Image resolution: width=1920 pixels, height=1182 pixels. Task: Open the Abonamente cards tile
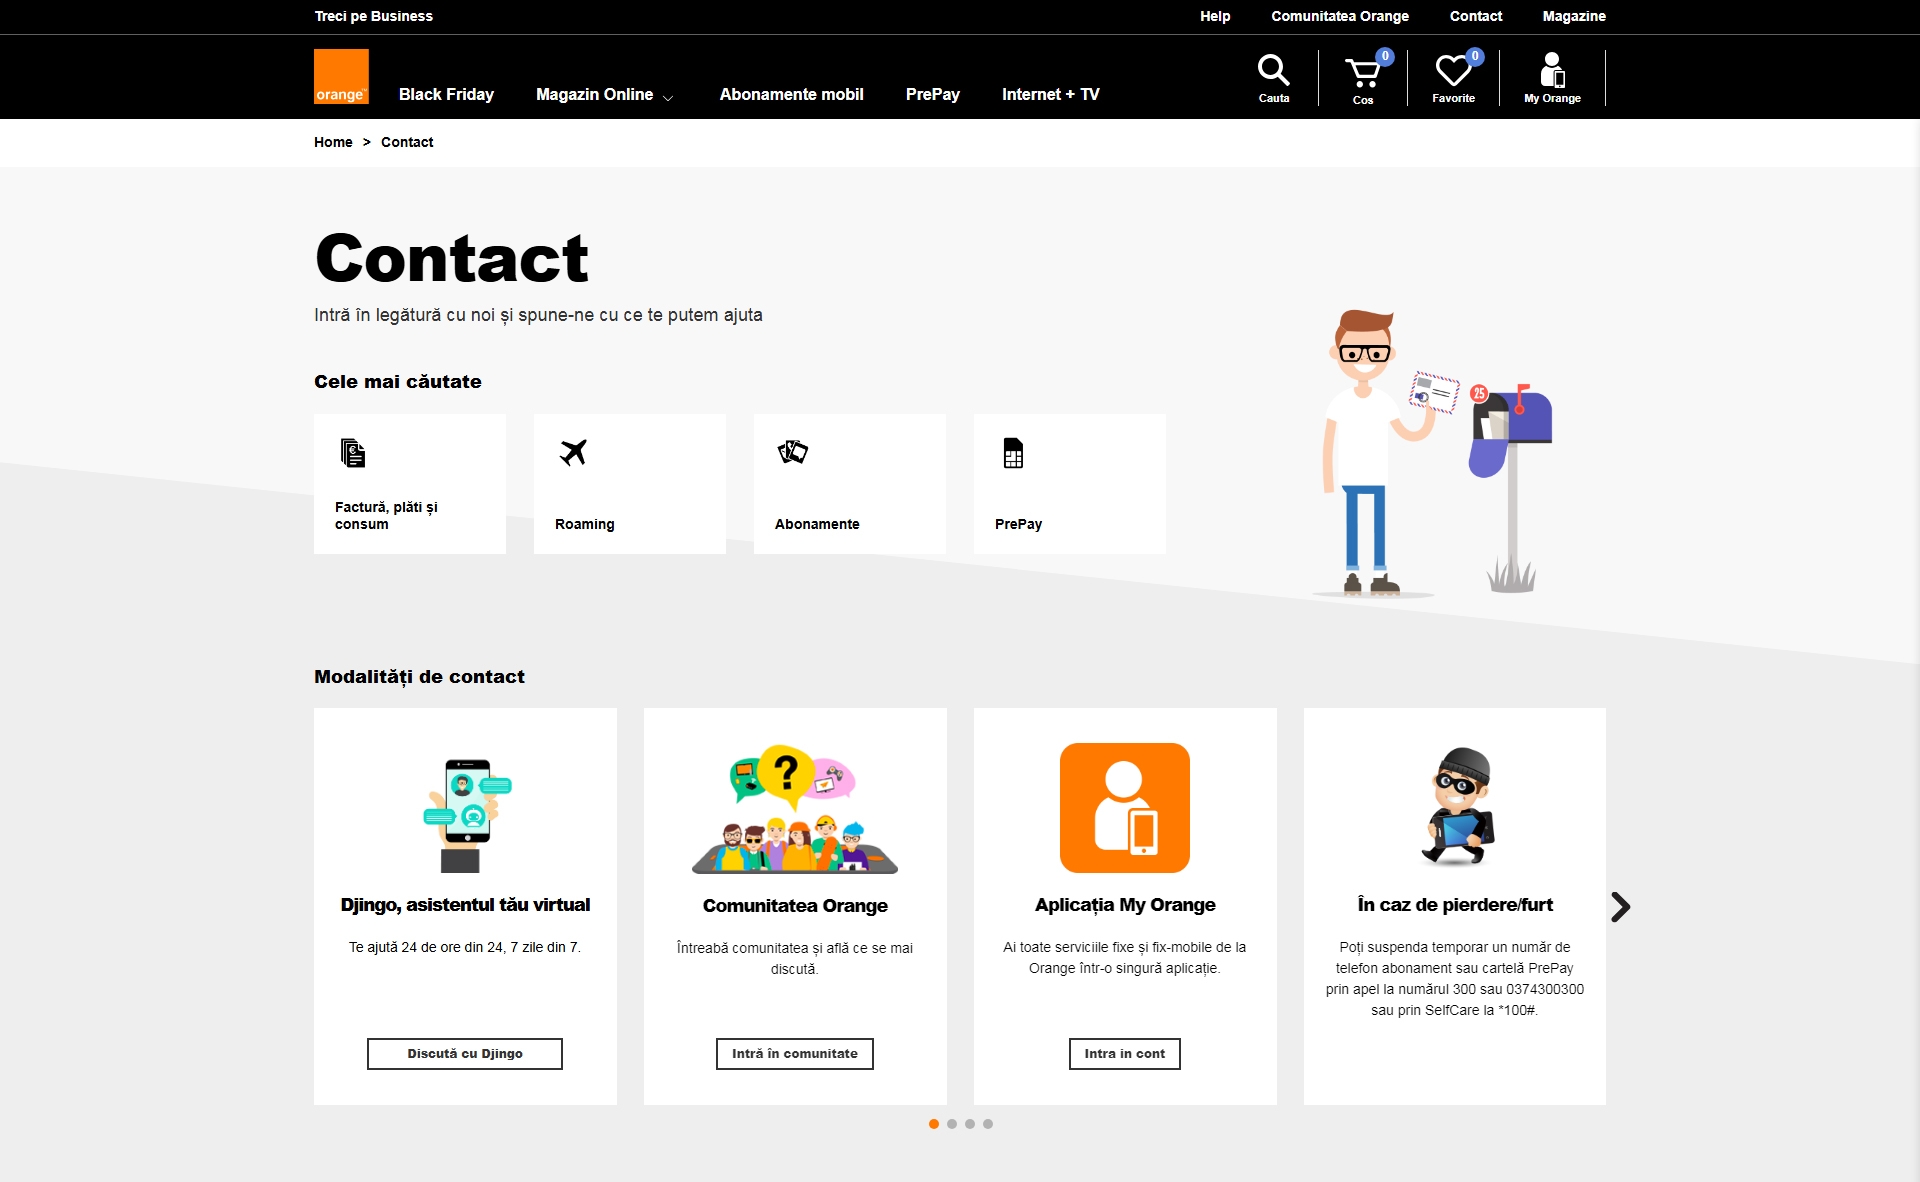[849, 484]
